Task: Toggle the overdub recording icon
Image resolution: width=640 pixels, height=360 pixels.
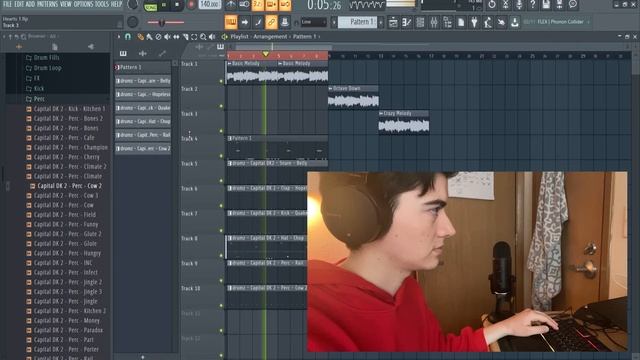Action: [x=271, y=4]
